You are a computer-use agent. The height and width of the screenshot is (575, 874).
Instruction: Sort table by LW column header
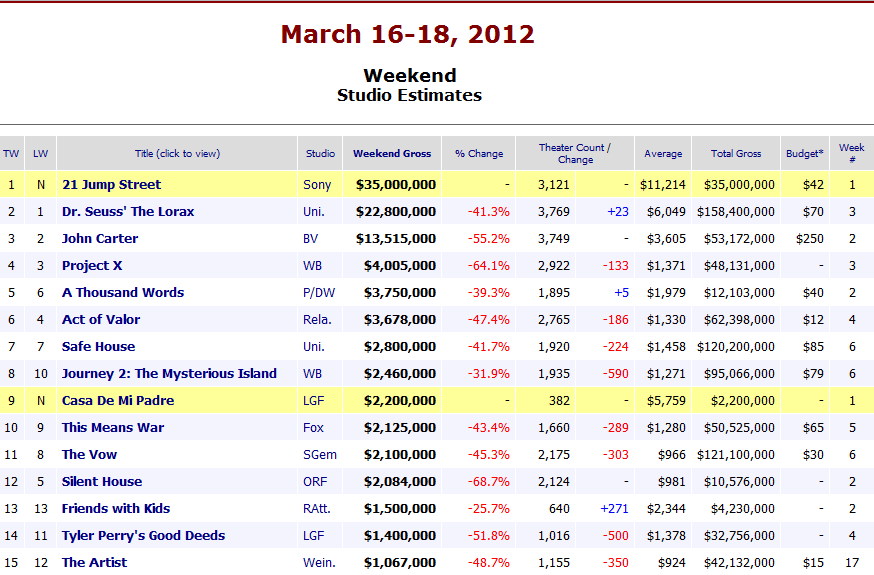[x=41, y=154]
